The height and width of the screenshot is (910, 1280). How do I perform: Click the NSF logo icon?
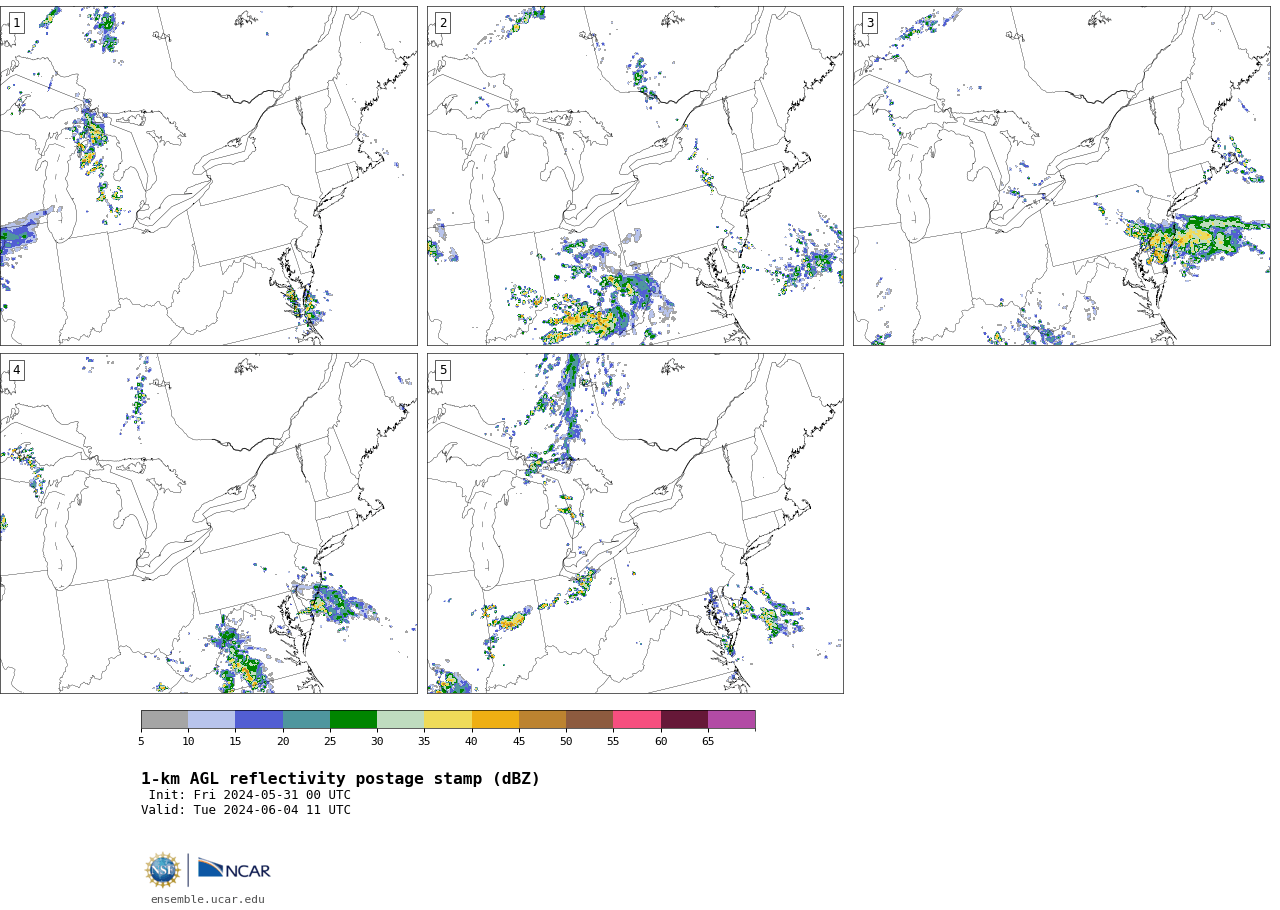click(x=163, y=870)
